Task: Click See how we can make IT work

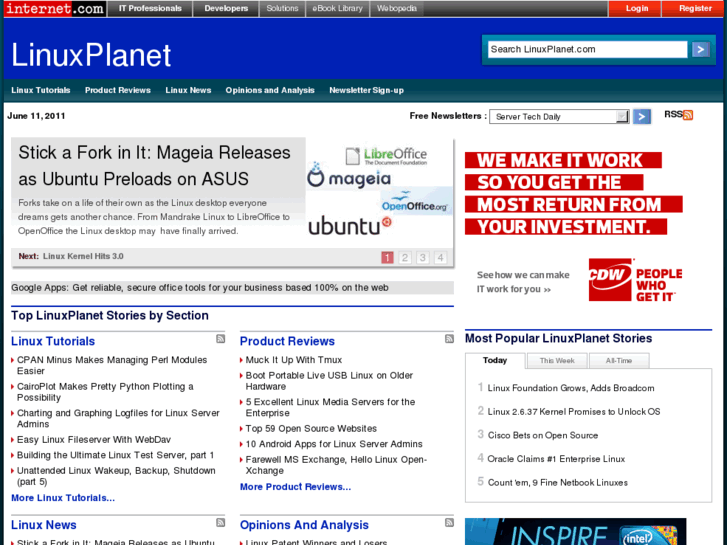Action: [x=523, y=282]
